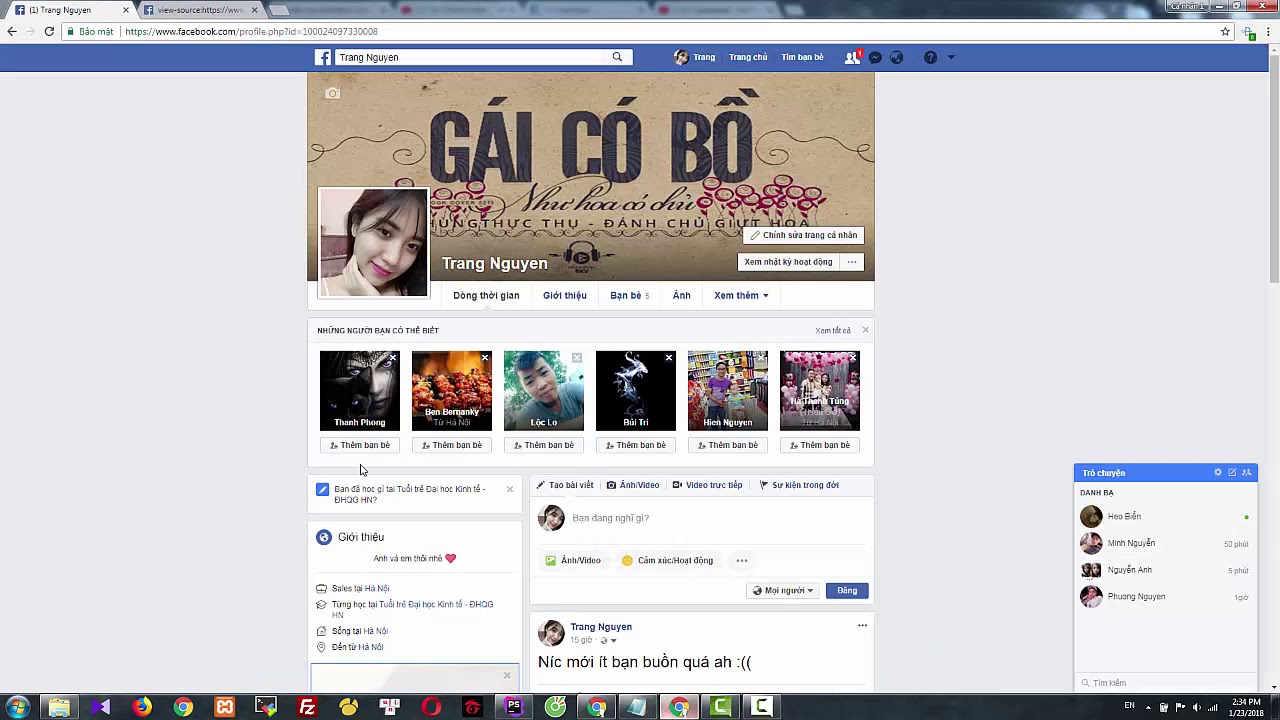The height and width of the screenshot is (720, 1280).
Task: Click Cảm xúc/Hoạt động button
Action: [x=667, y=560]
